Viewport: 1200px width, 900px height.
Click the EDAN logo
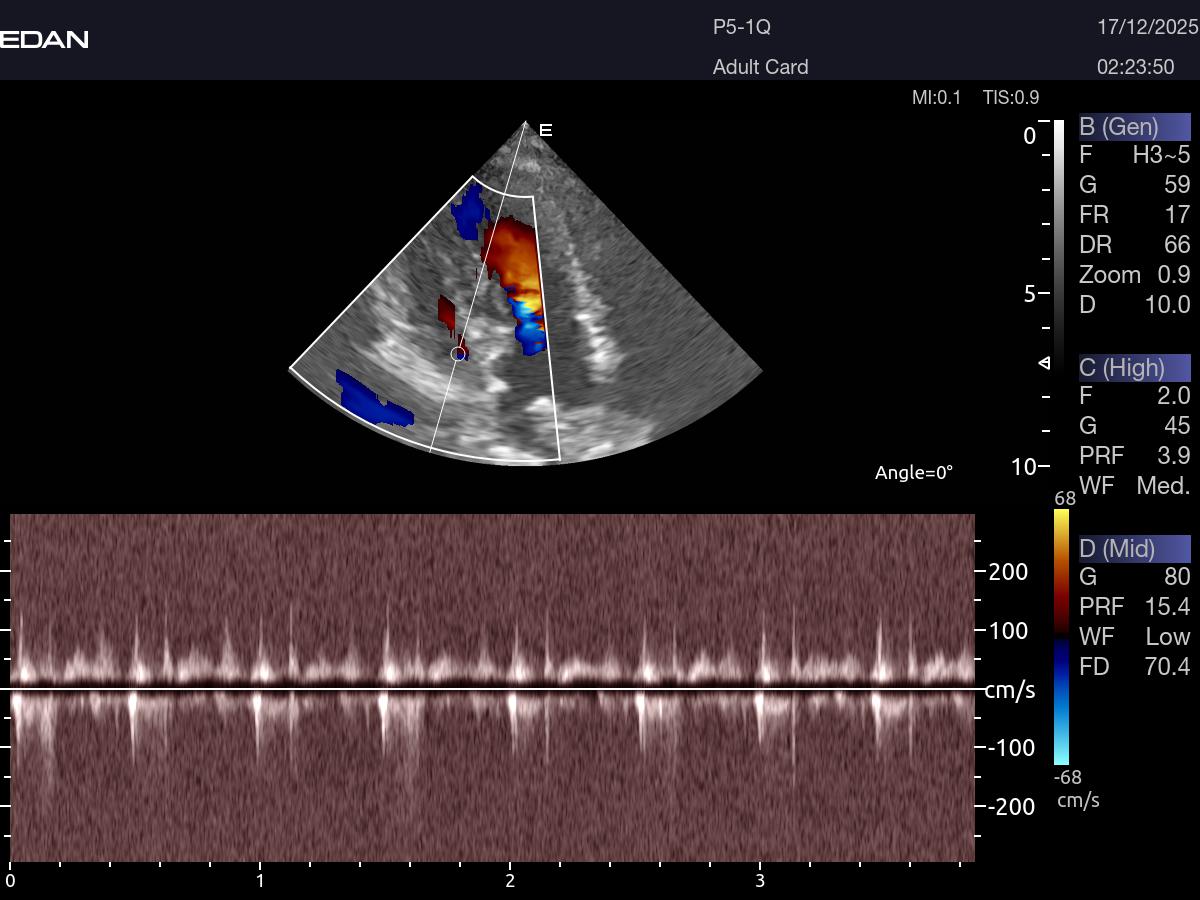44,39
